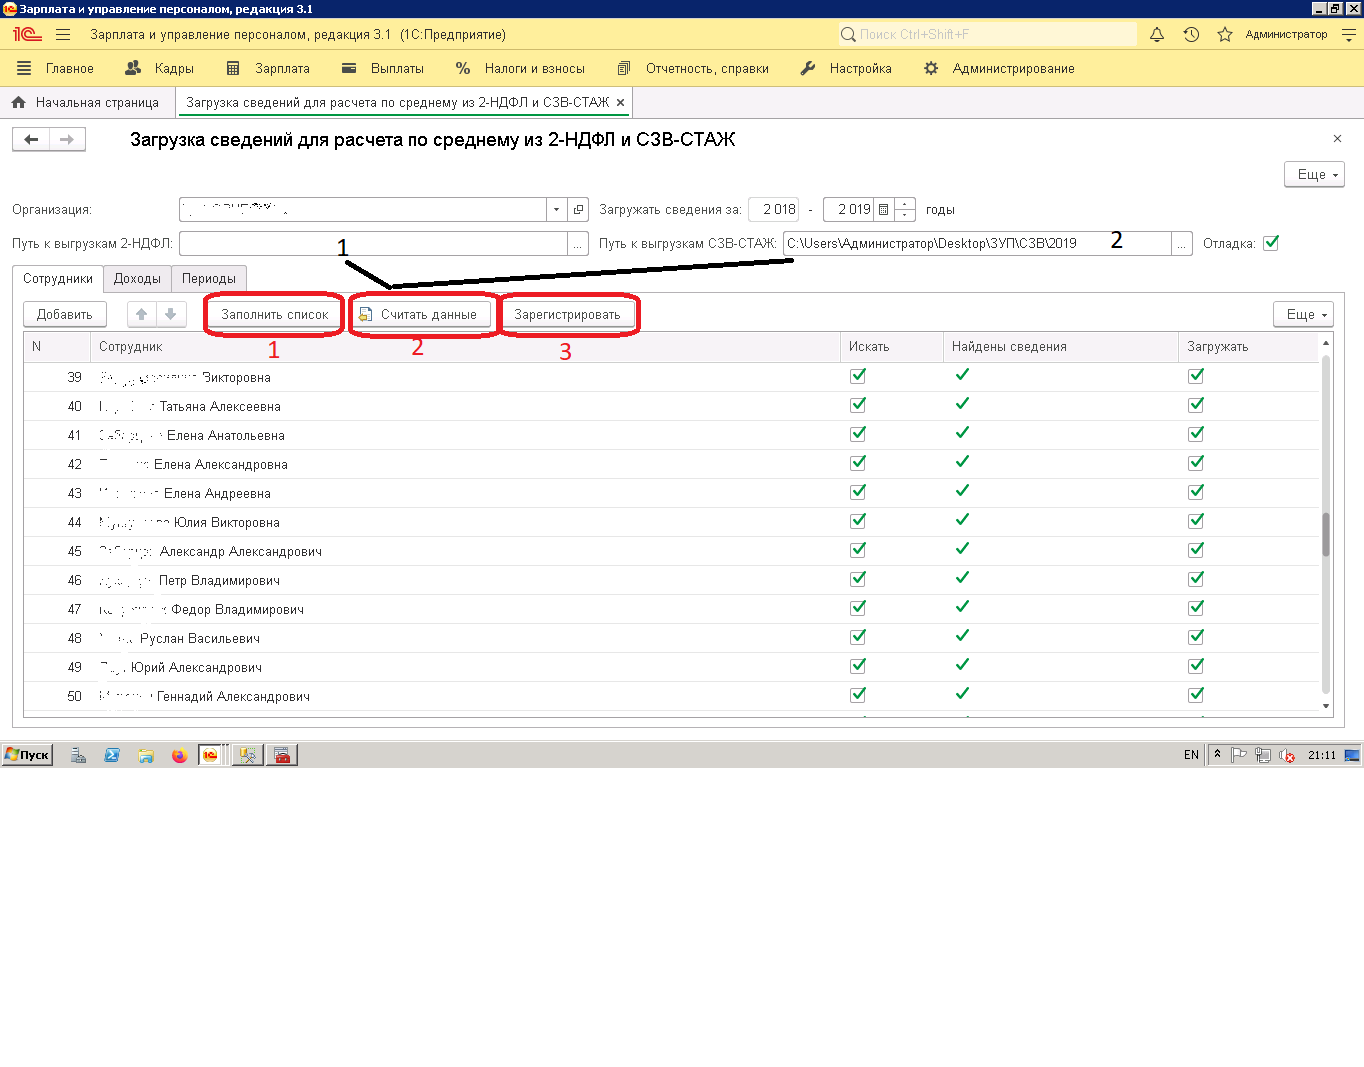Click the table's vertical scrollbar thumb
1364x1067 pixels.
(x=1326, y=534)
